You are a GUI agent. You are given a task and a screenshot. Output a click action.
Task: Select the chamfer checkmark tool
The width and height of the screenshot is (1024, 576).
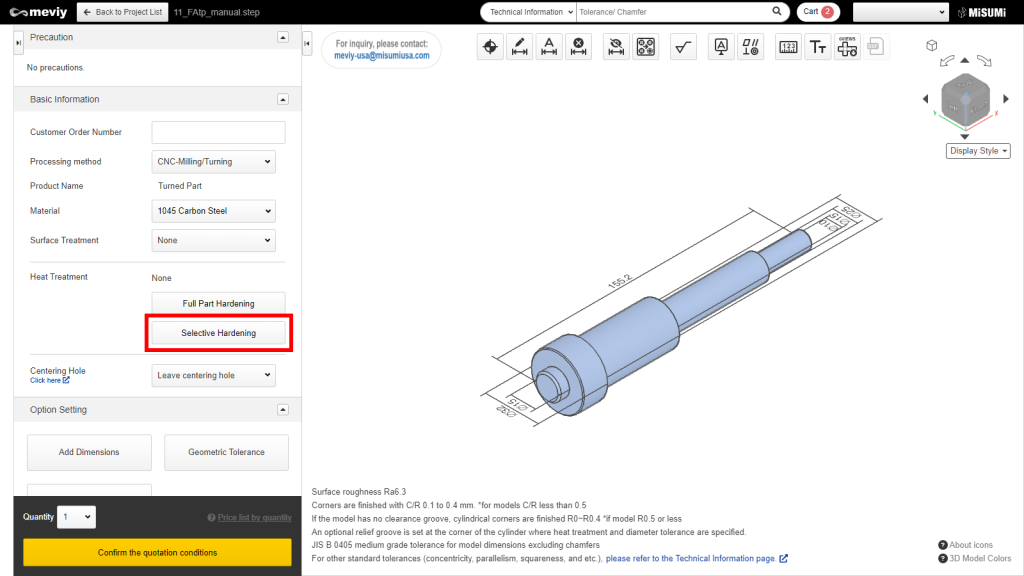point(683,46)
